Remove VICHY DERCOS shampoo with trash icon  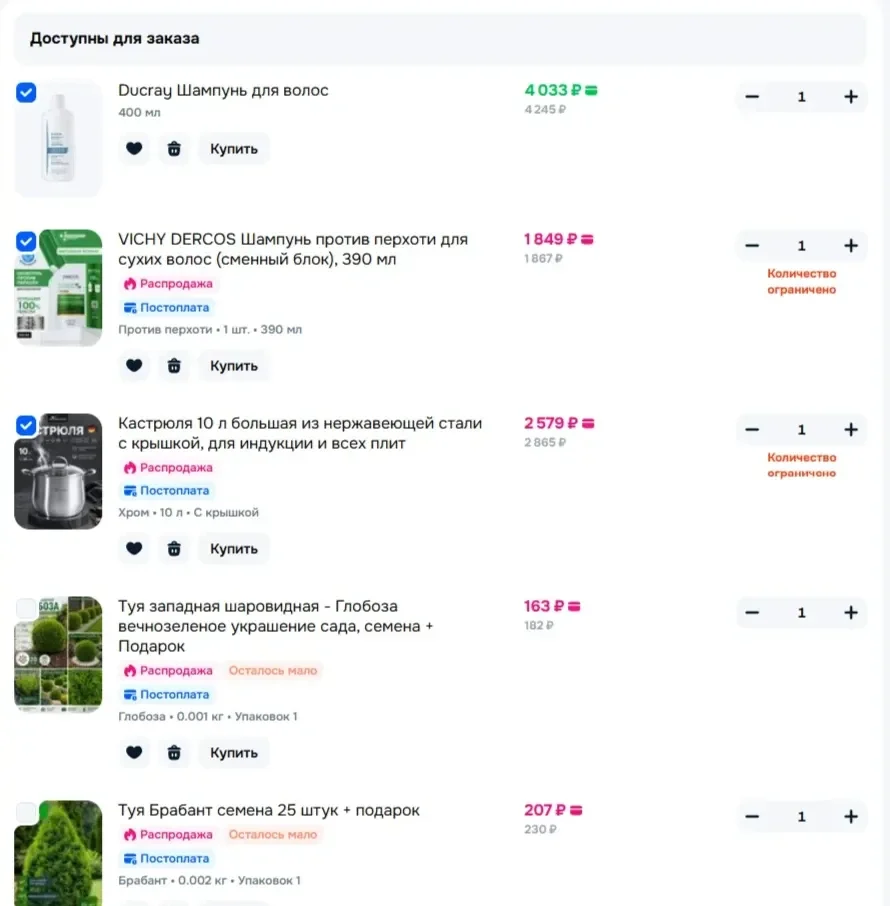[174, 366]
